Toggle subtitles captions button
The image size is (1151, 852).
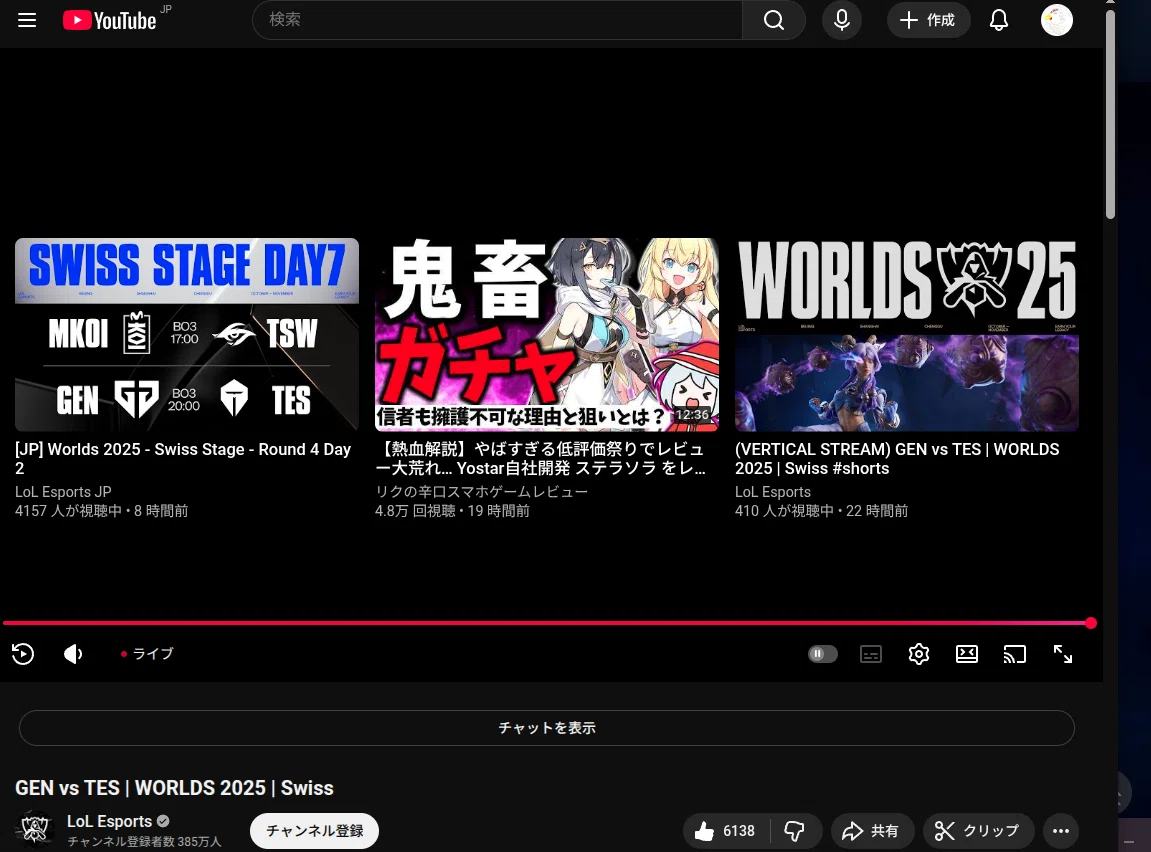pos(871,654)
